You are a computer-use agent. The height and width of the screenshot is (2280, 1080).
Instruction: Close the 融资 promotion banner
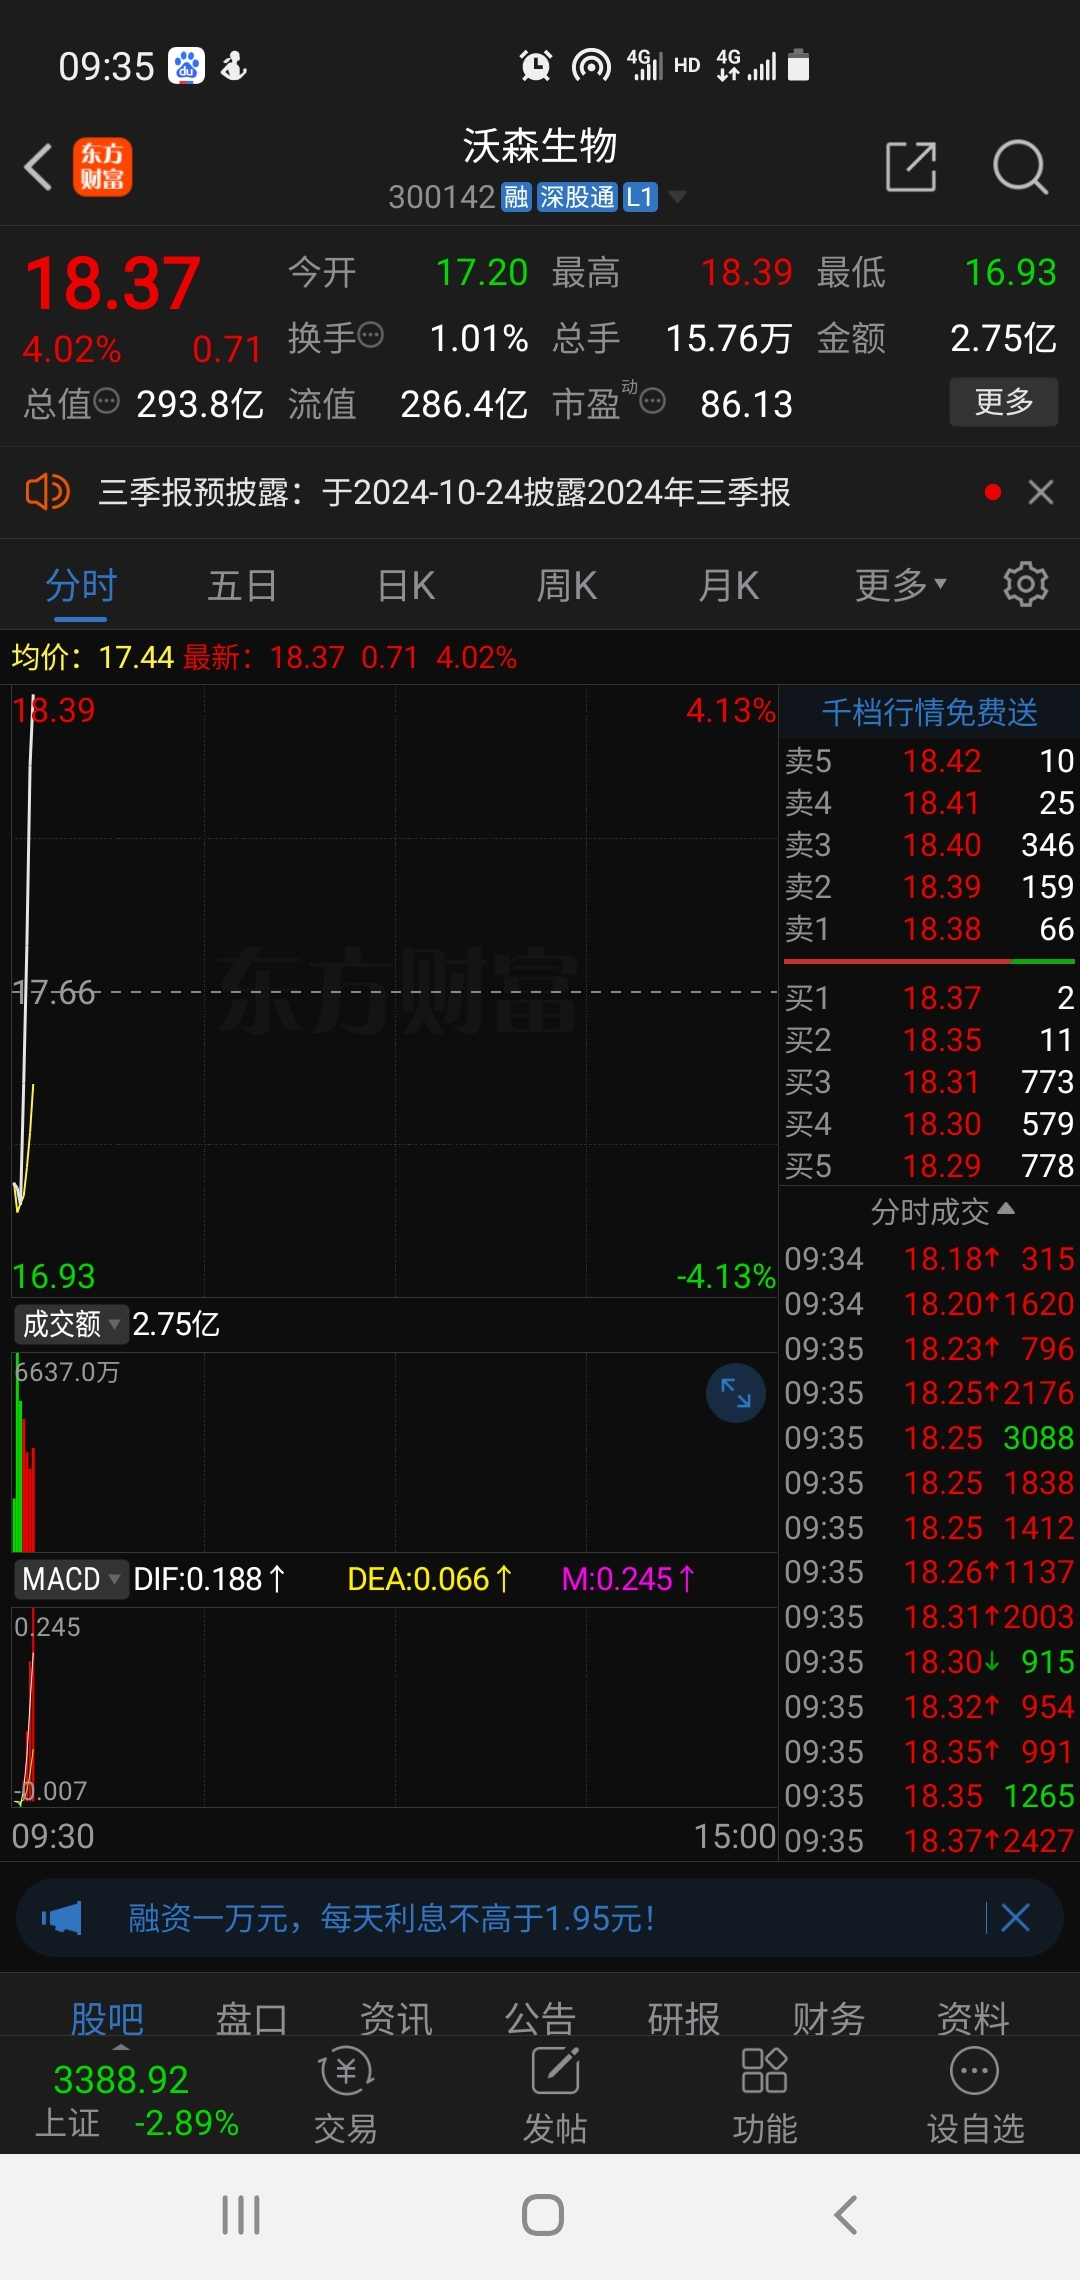tap(1015, 1917)
